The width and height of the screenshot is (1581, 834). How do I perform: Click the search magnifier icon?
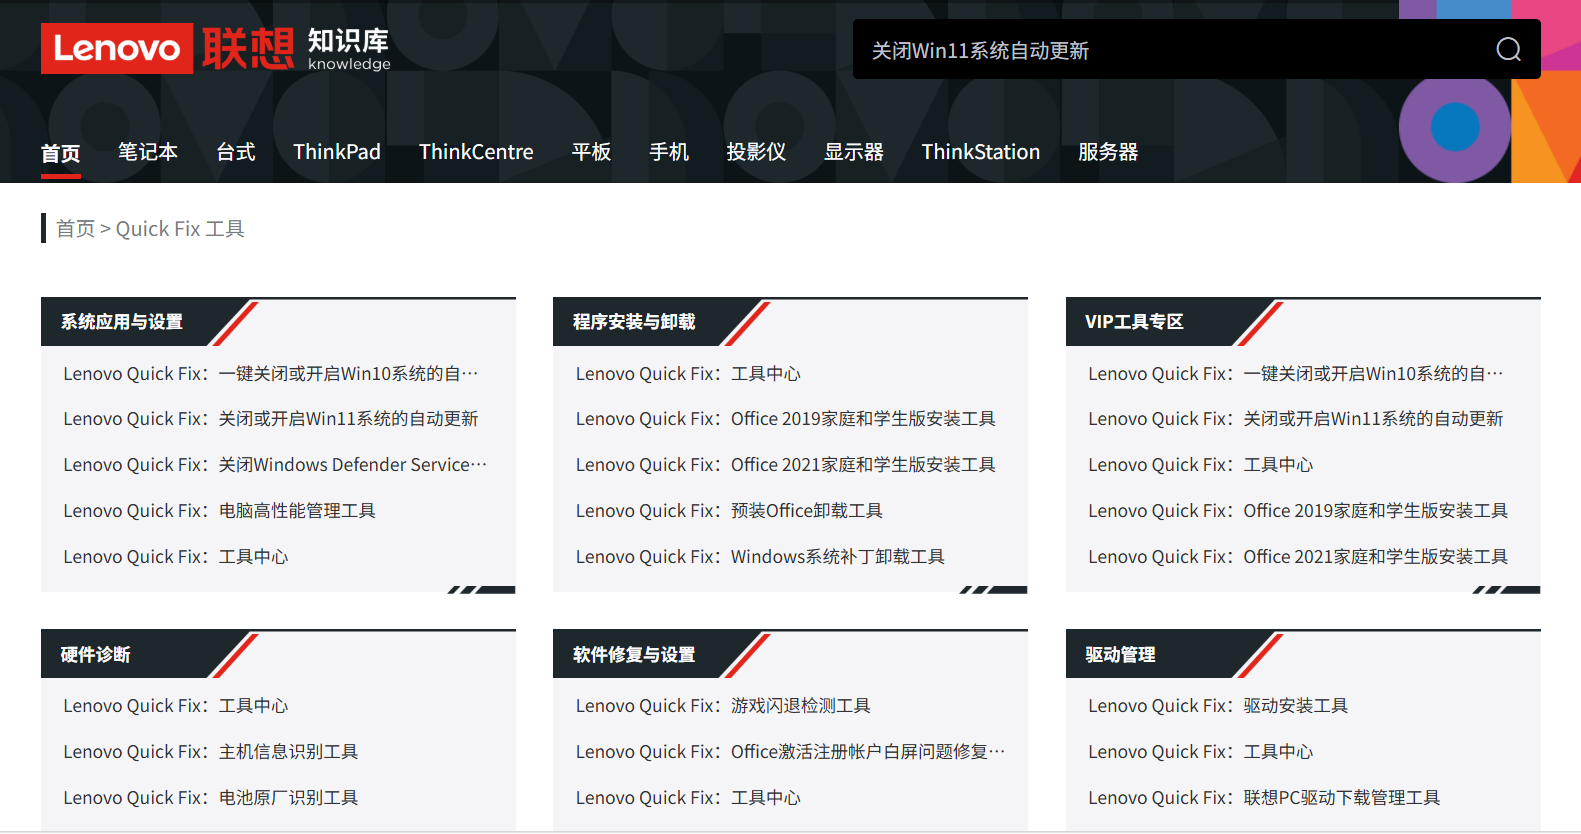(x=1508, y=49)
